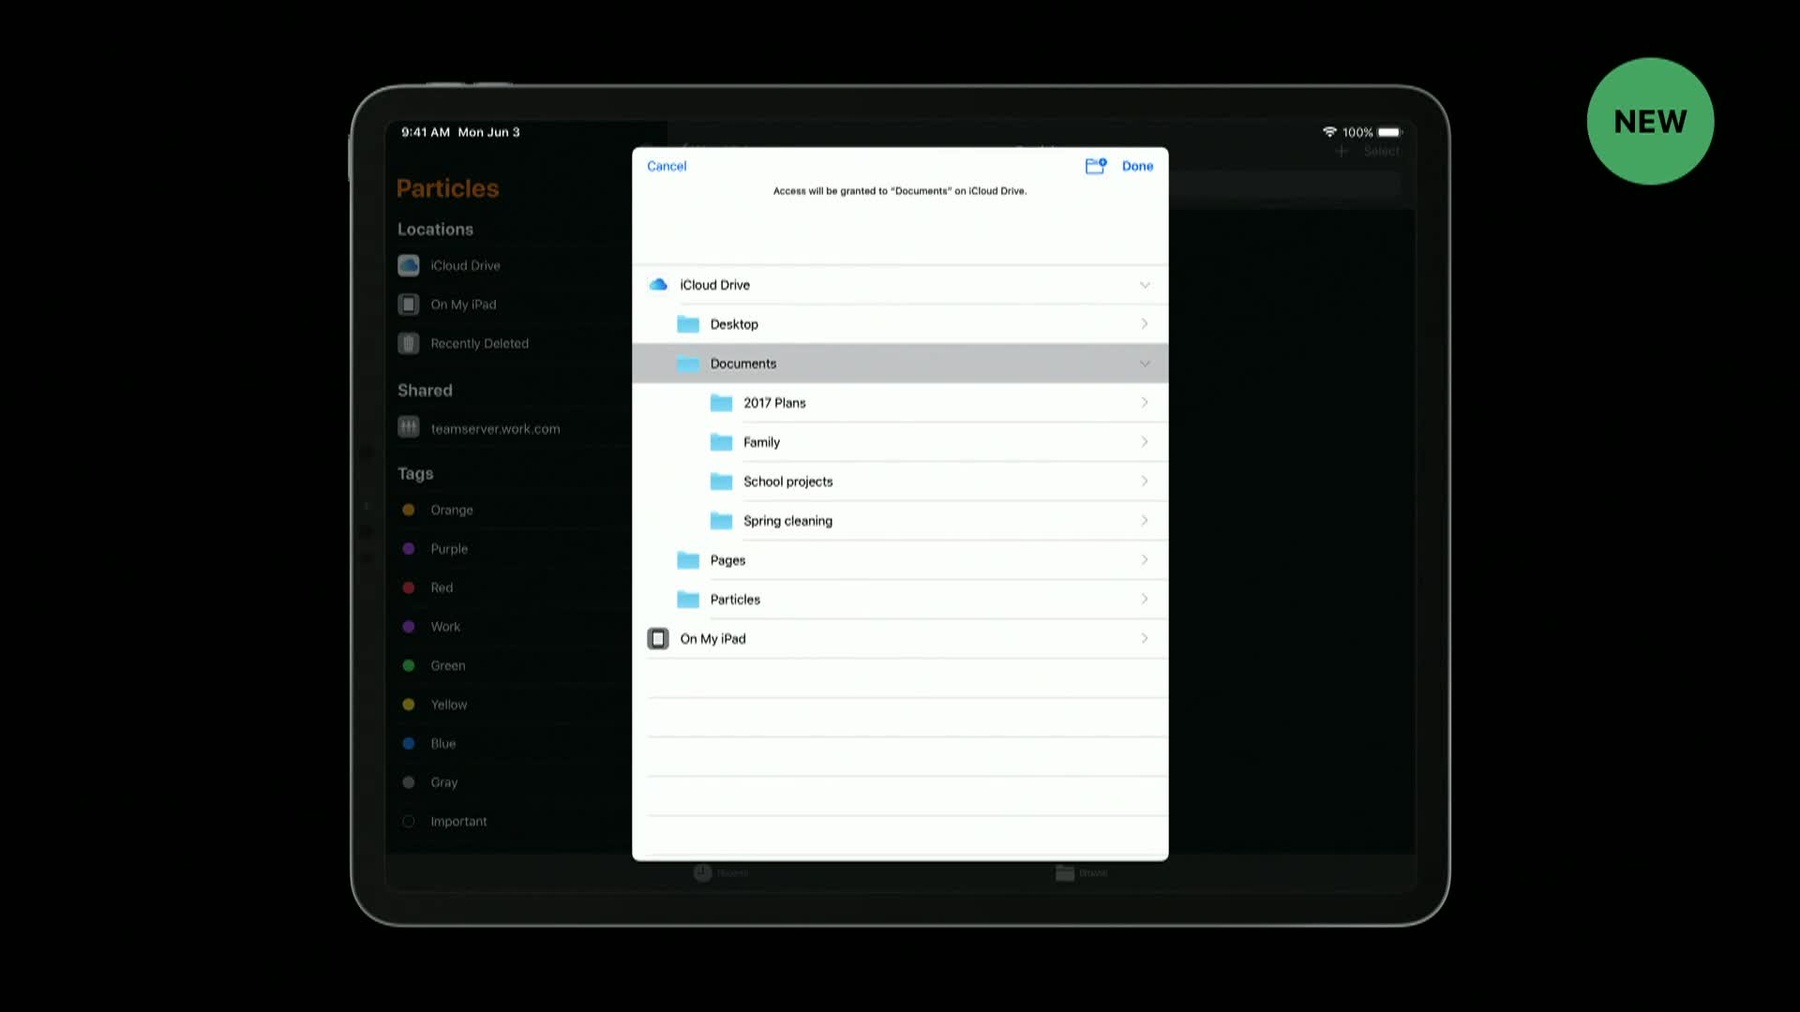Select the Green tag in sidebar

[x=448, y=666]
